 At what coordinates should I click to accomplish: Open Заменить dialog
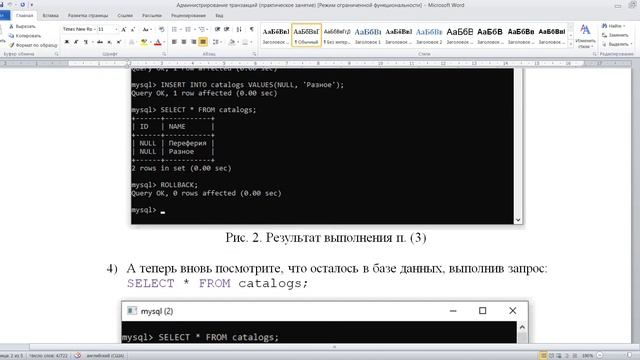coord(616,35)
